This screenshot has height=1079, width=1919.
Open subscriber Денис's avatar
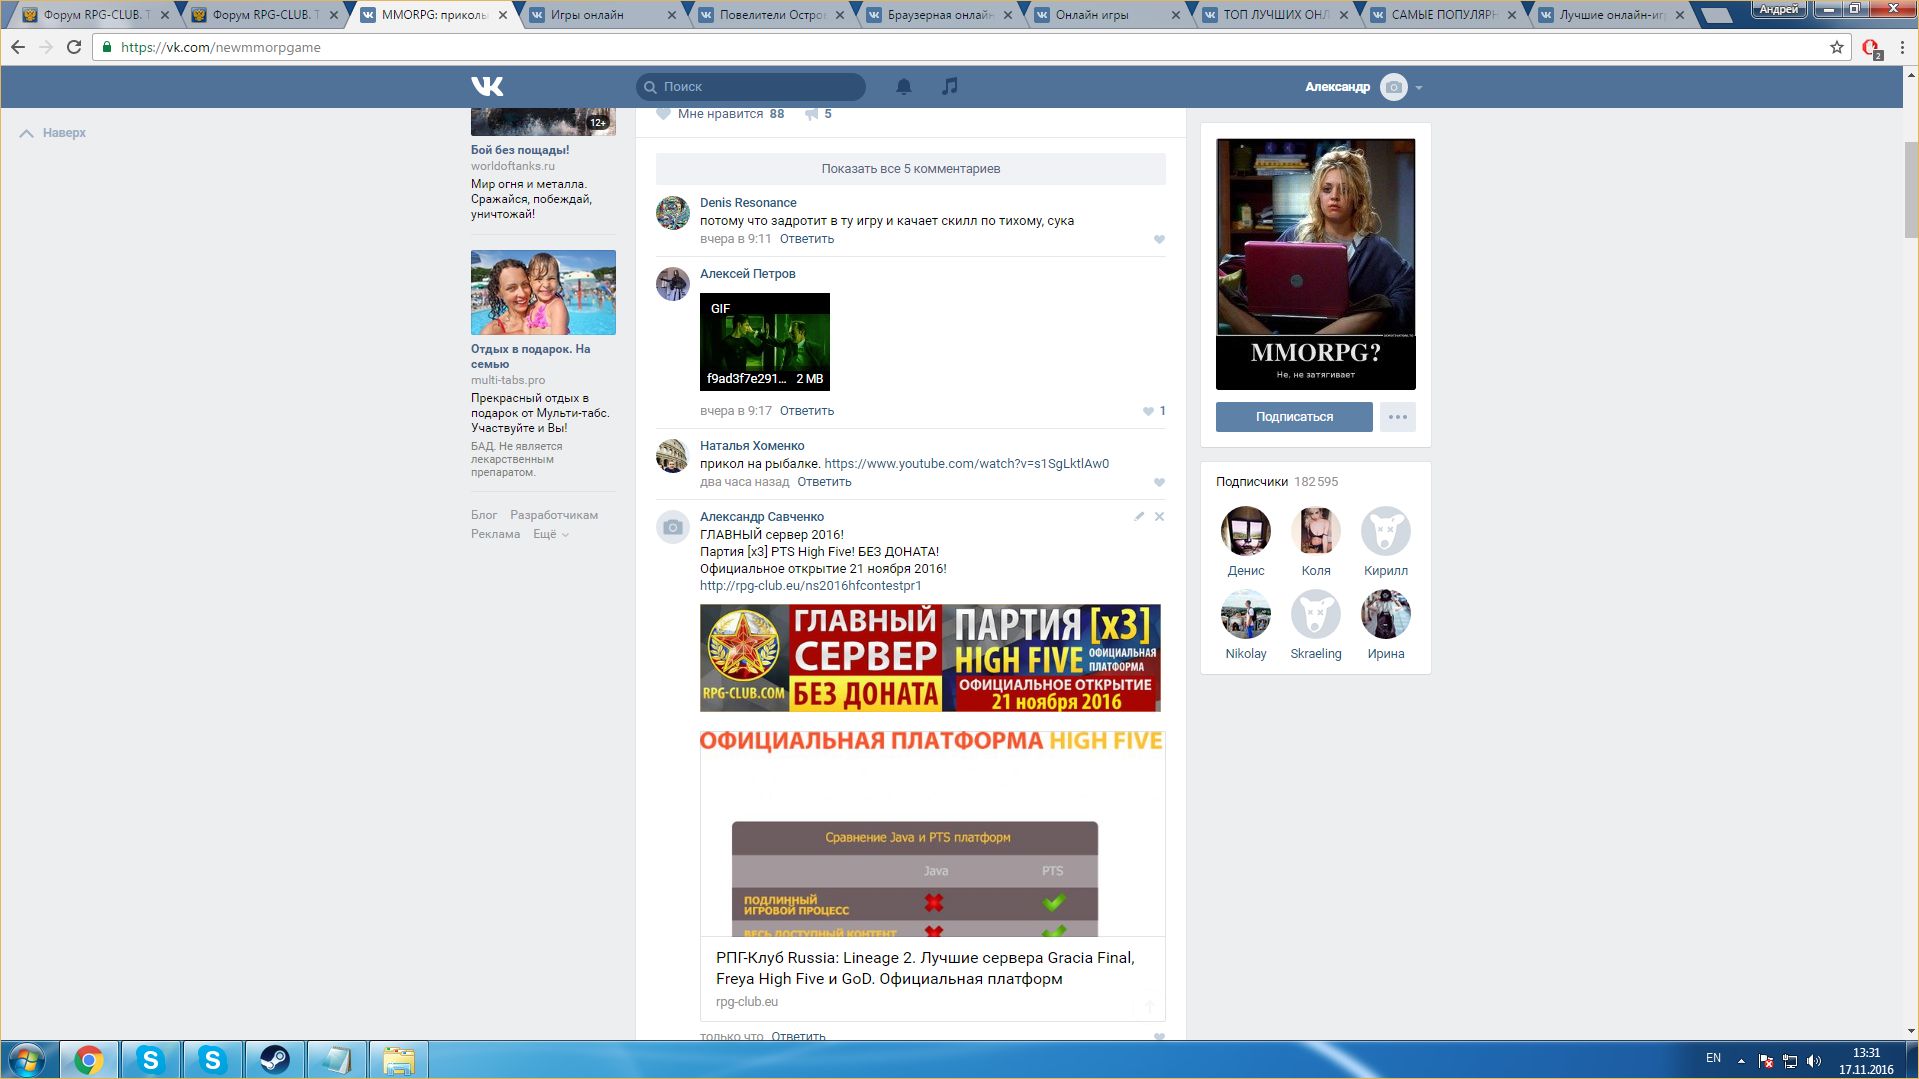click(x=1246, y=531)
